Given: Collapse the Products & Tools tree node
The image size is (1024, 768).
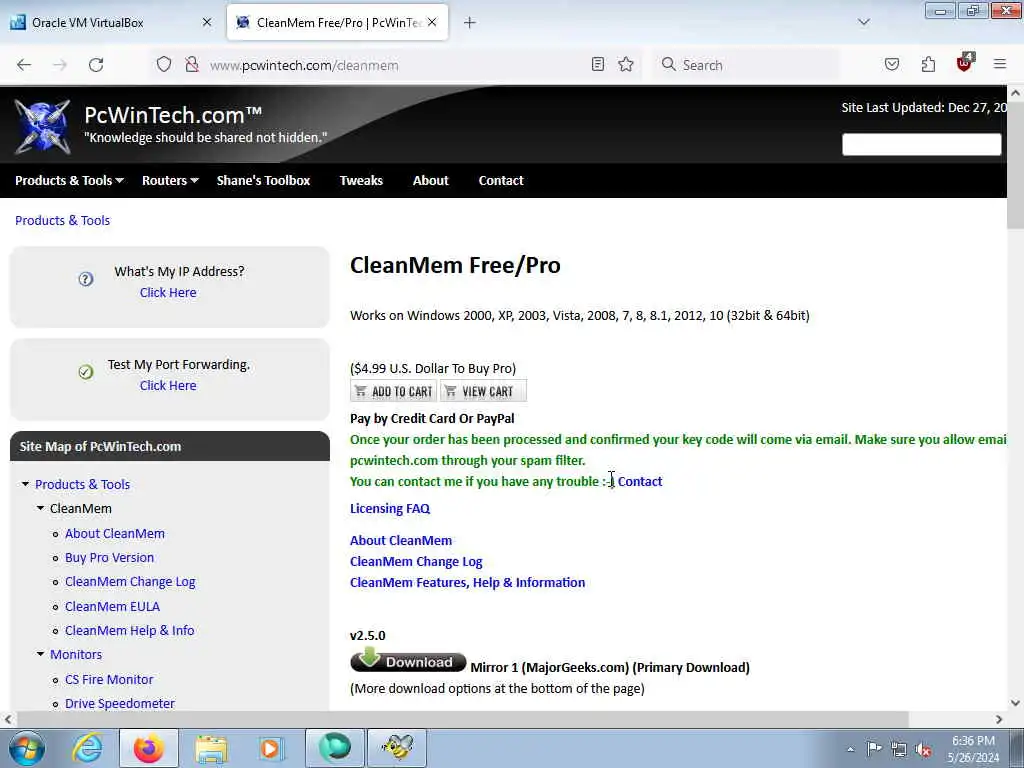Looking at the screenshot, I should coord(25,484).
